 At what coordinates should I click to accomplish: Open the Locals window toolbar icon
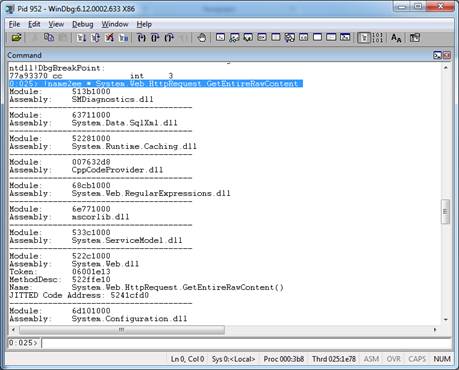pyautogui.click(x=248, y=37)
